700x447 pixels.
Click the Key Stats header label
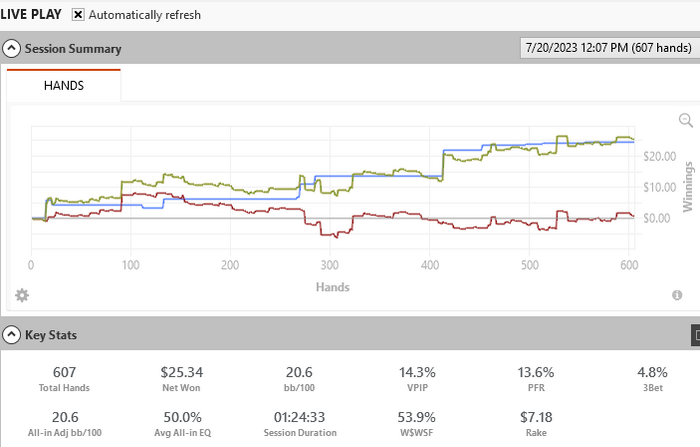tap(51, 335)
